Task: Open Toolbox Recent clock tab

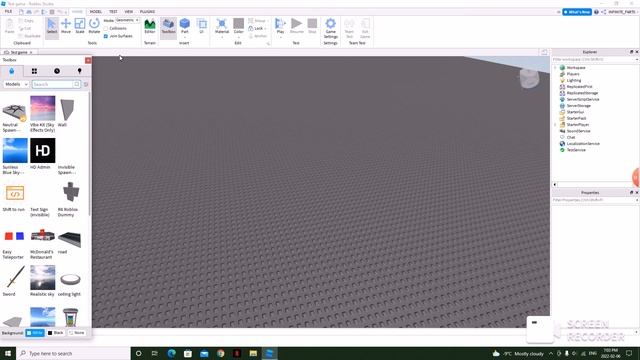Action: coord(57,71)
